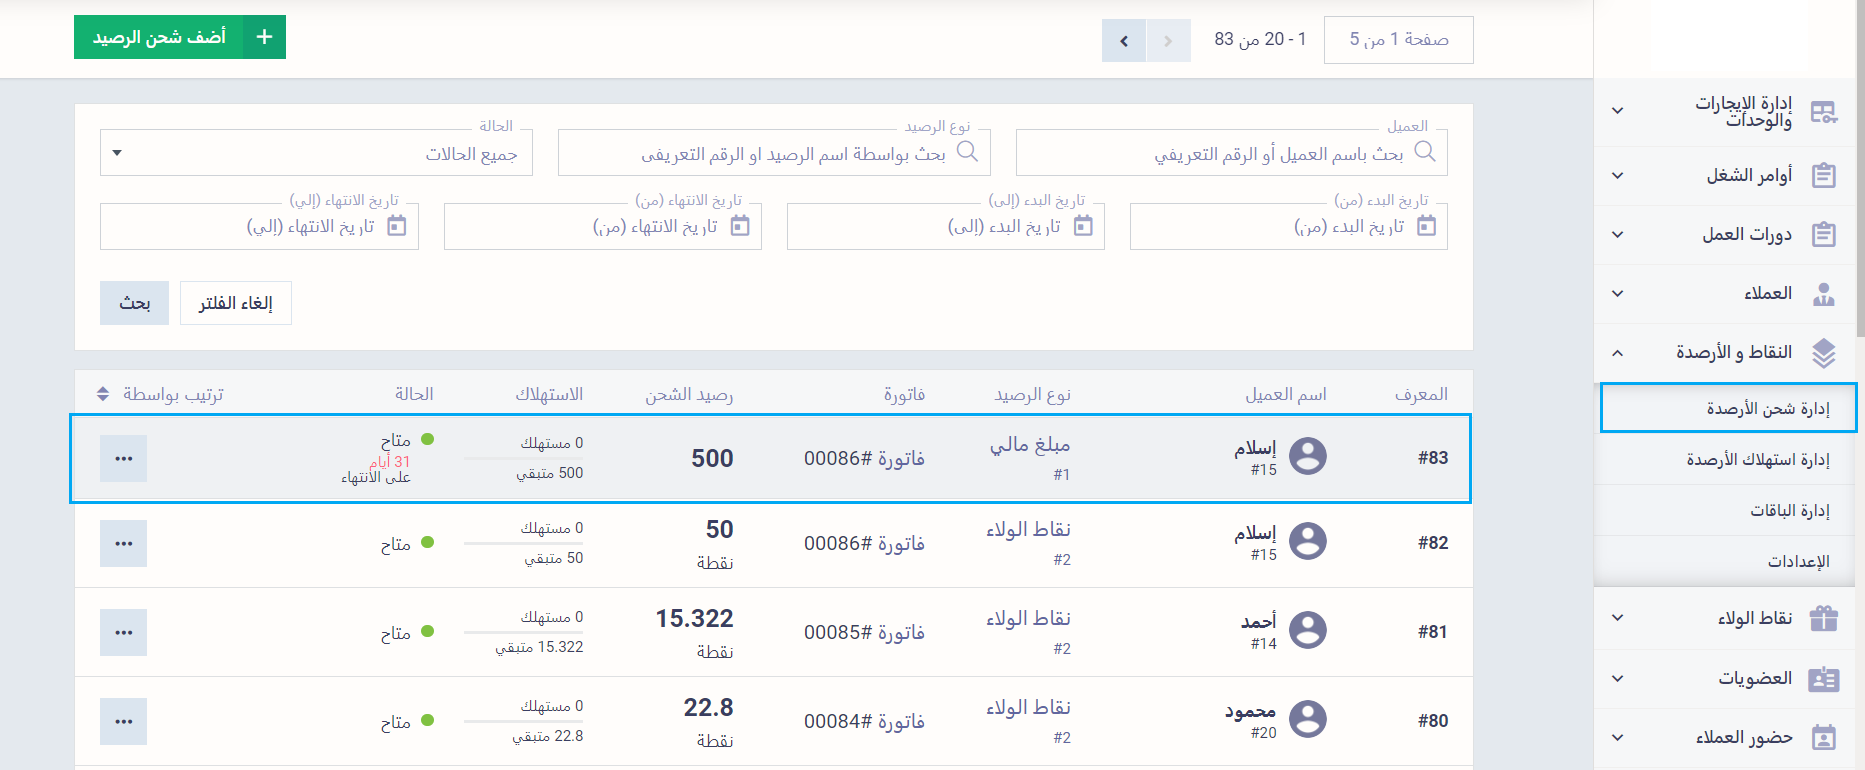Click avatar icon of customer محمود
Screen dimensions: 1865x770
[x=1307, y=720]
